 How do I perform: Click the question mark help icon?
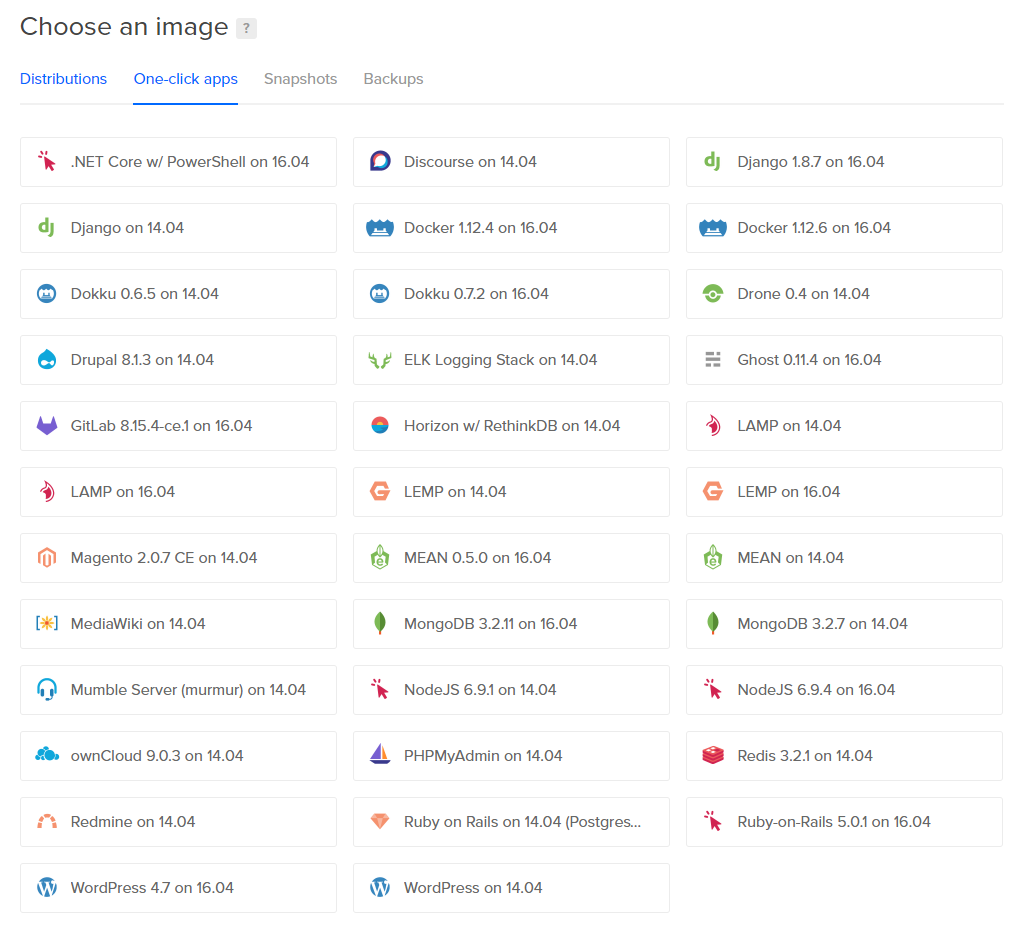pos(246,28)
